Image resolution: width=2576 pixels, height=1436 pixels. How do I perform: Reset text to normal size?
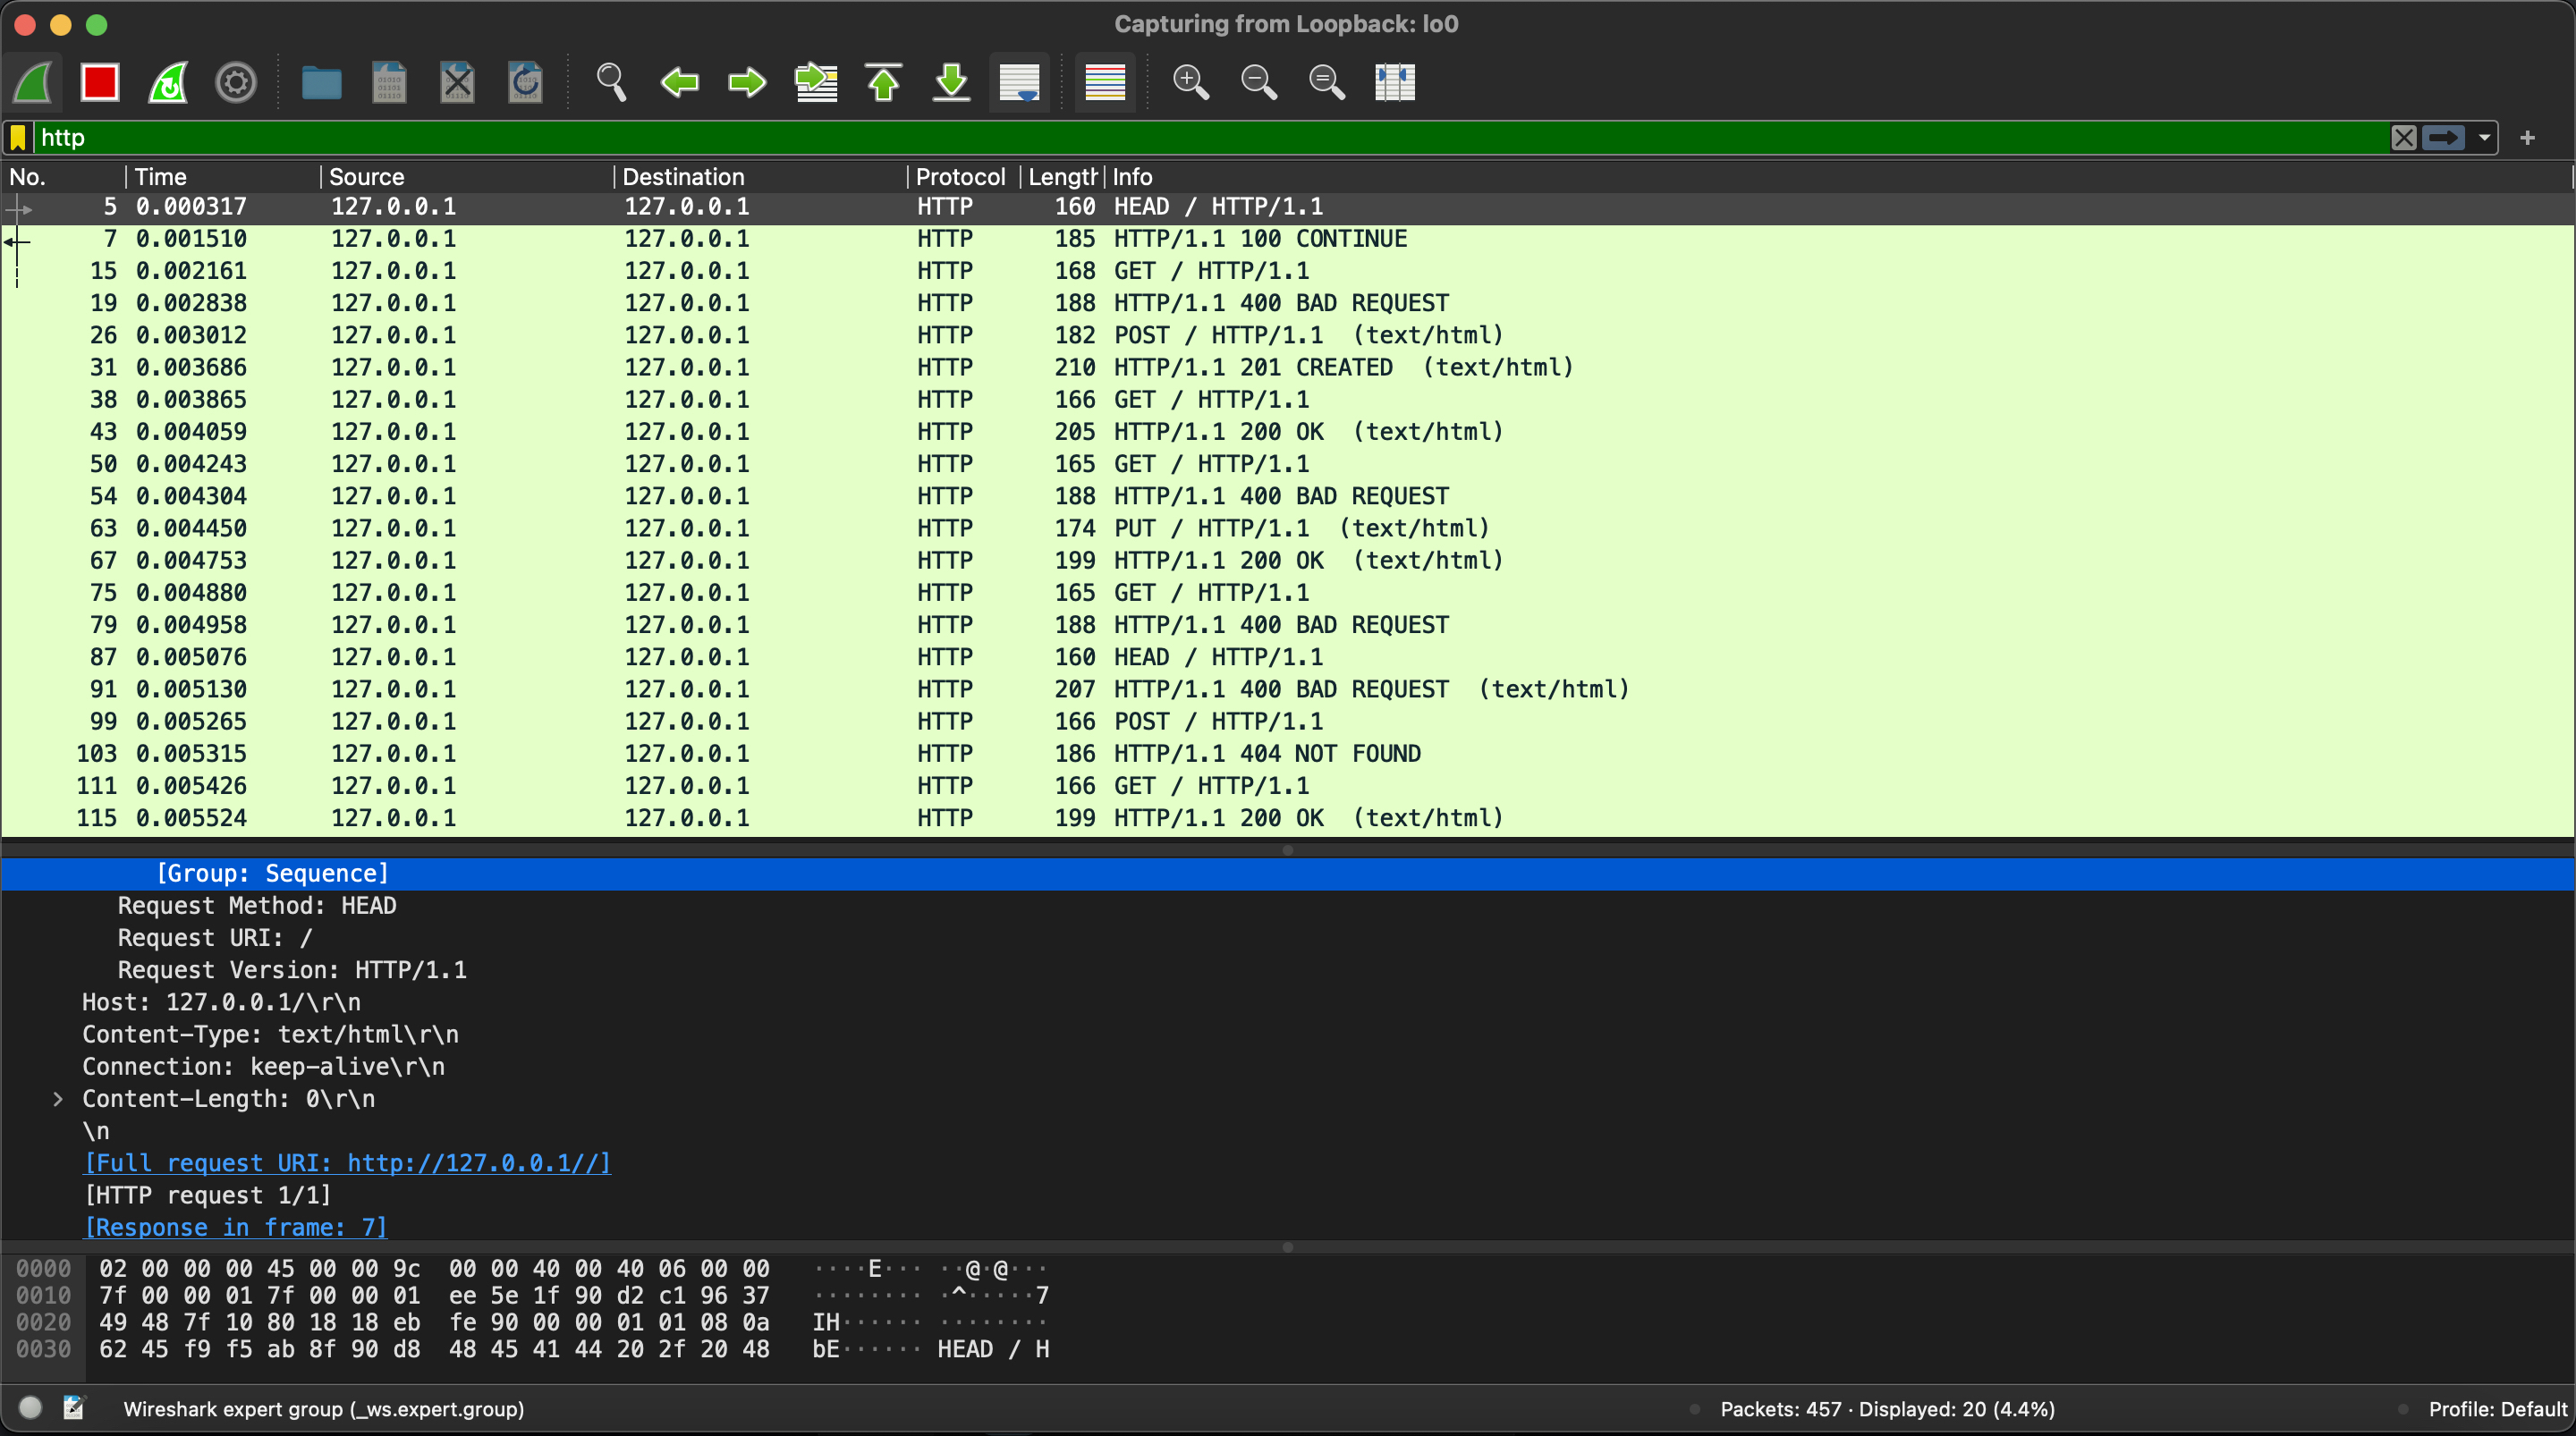point(1326,82)
